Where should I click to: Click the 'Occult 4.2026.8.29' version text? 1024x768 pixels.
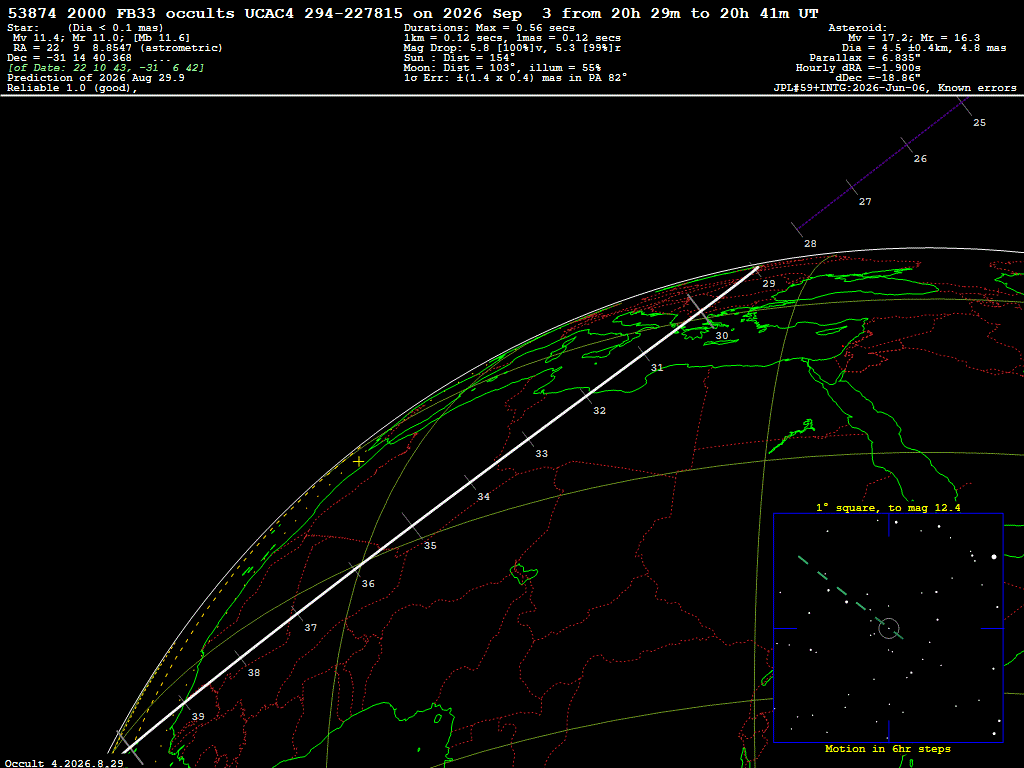65,763
